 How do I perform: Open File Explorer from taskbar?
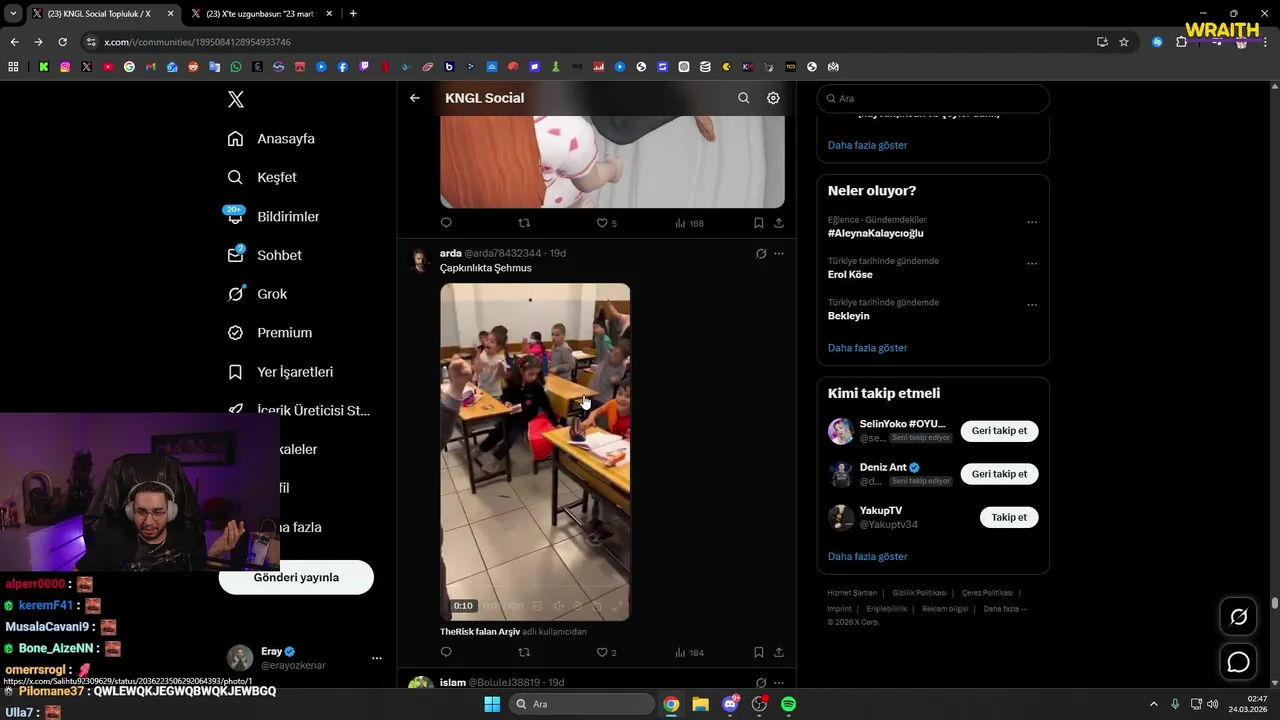click(x=700, y=704)
